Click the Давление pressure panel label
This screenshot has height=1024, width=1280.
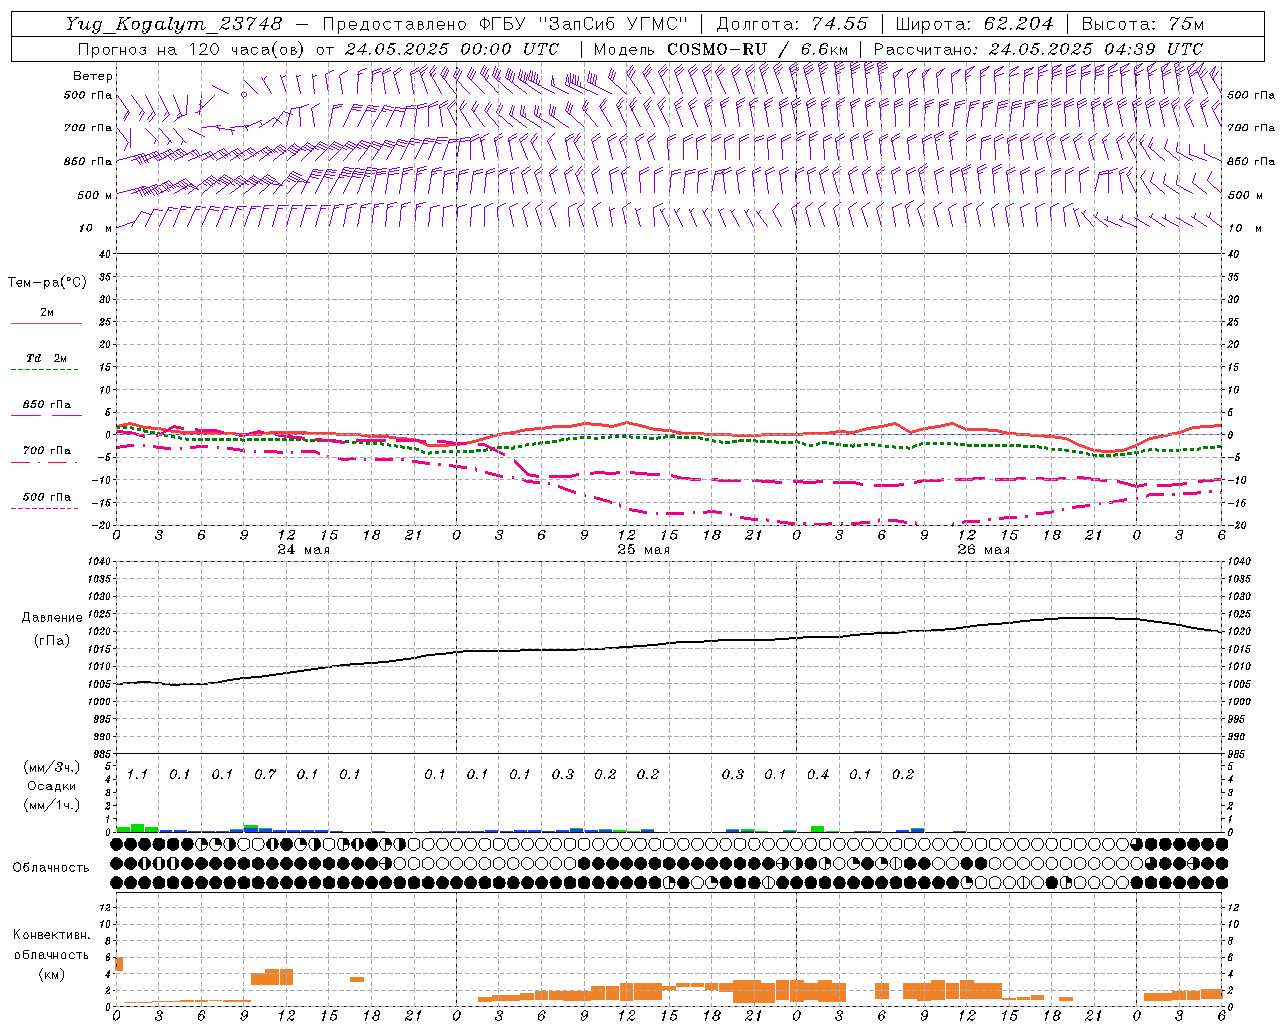[x=52, y=618]
